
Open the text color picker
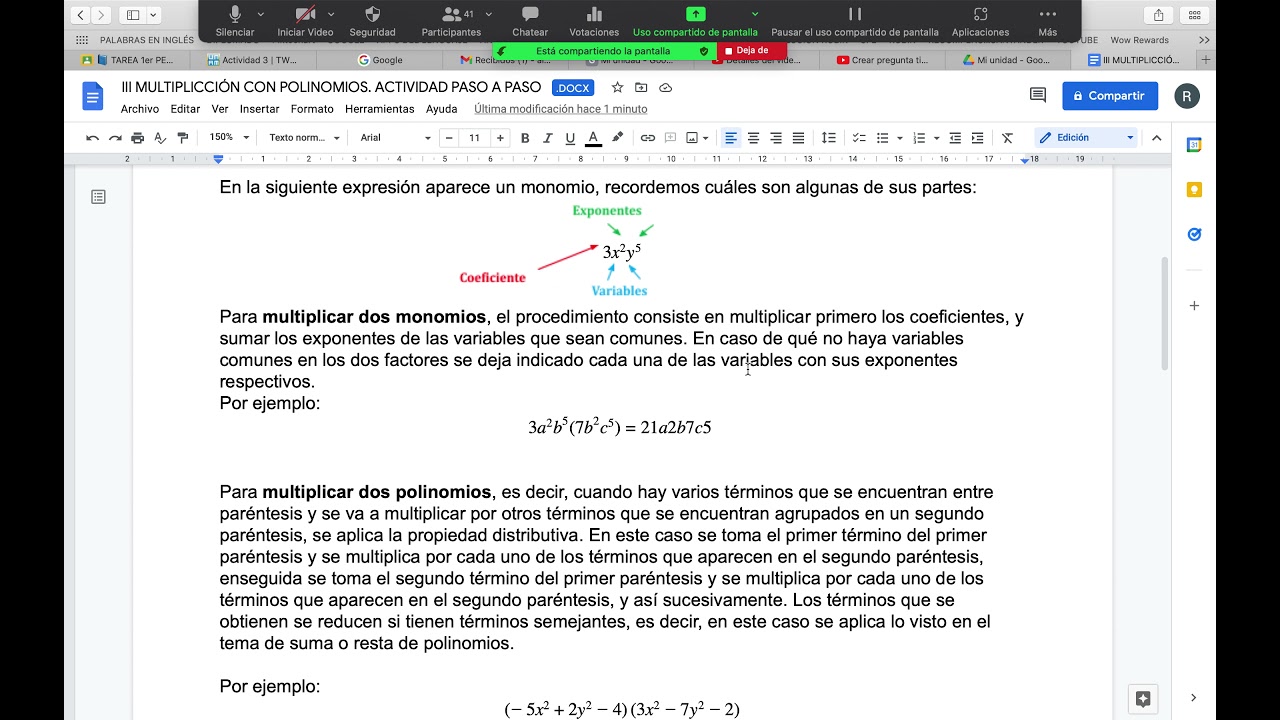click(x=593, y=138)
